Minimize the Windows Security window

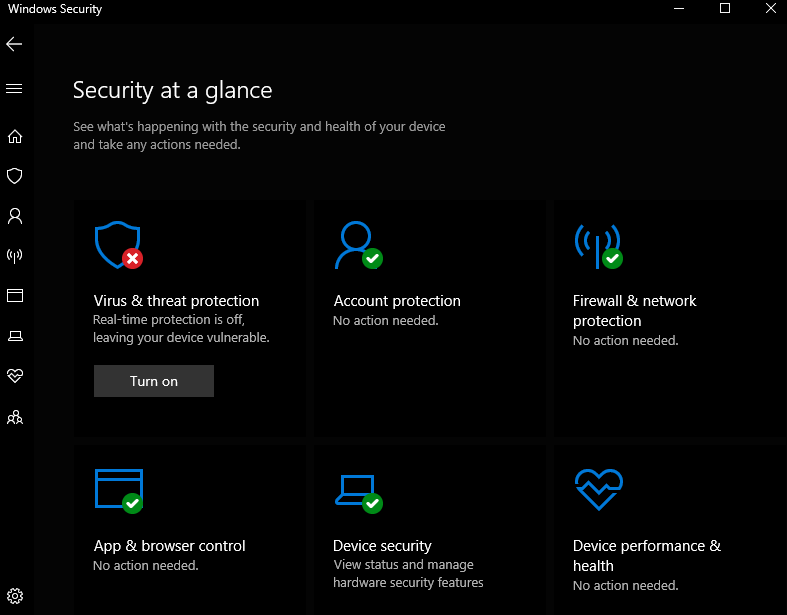click(679, 9)
